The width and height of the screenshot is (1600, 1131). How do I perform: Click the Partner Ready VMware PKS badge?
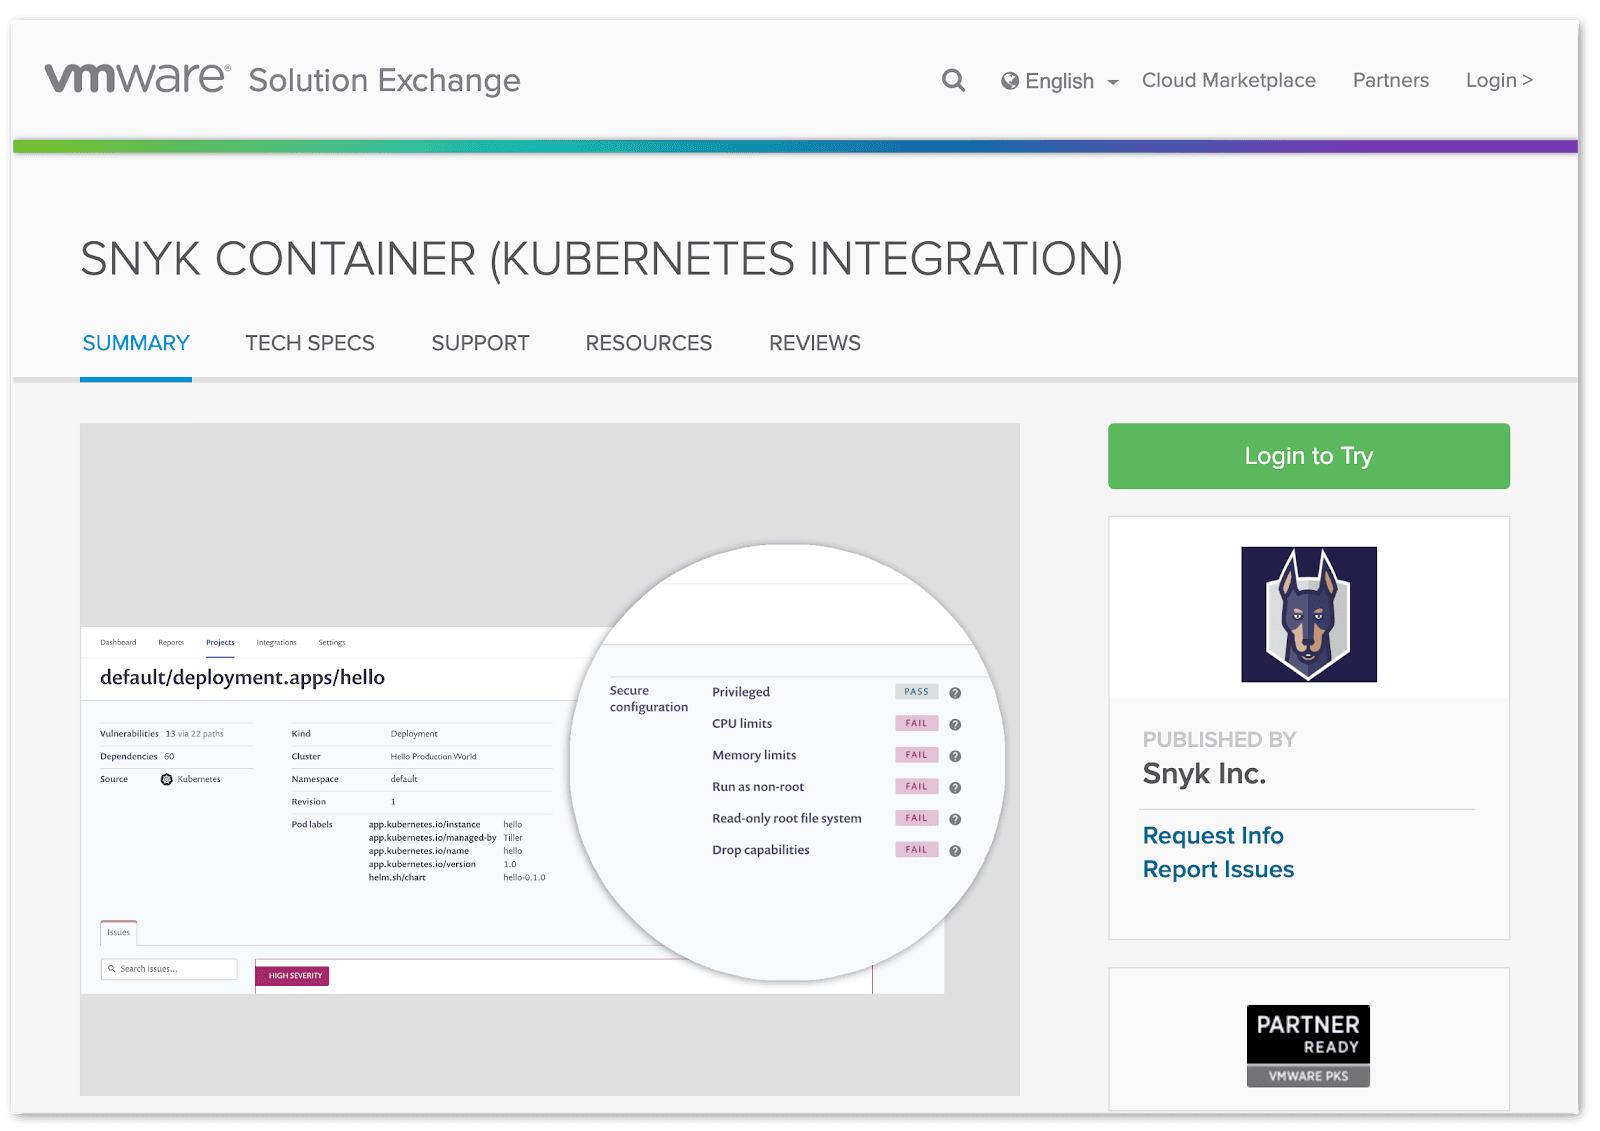click(1308, 1046)
